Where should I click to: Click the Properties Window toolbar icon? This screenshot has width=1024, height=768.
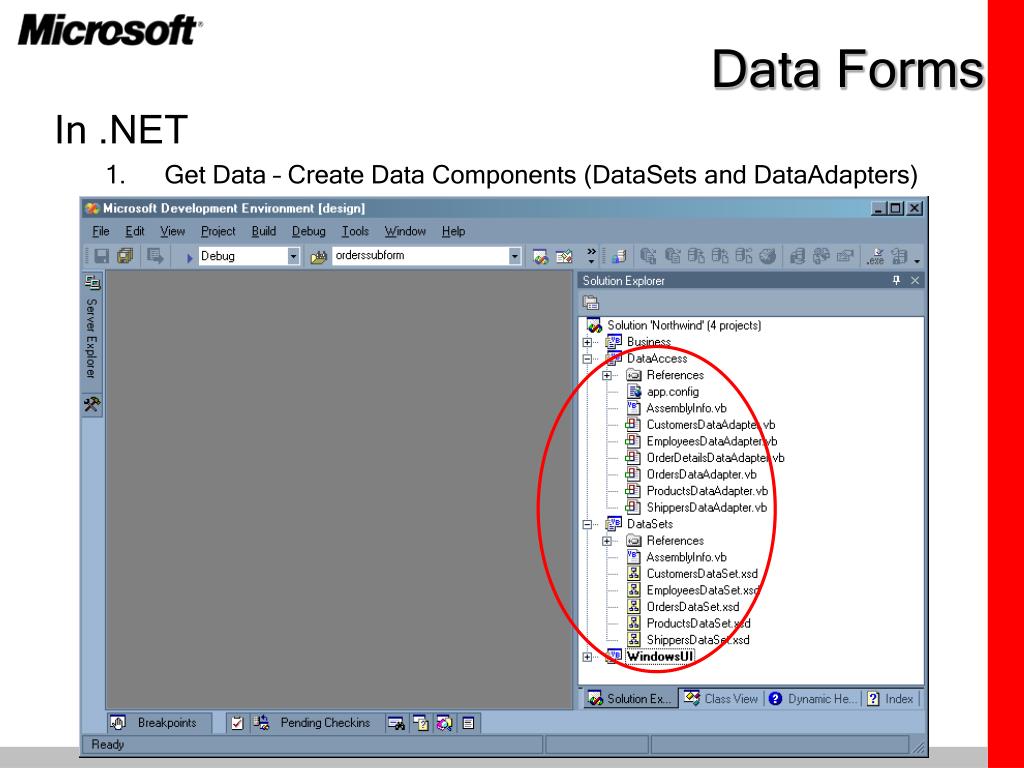point(564,257)
